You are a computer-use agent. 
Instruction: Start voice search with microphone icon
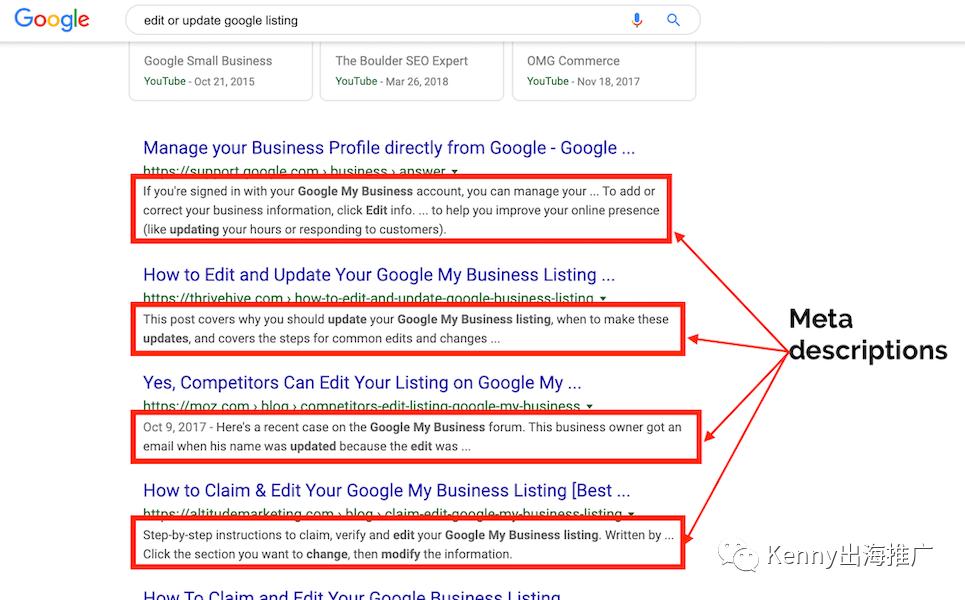tap(637, 20)
